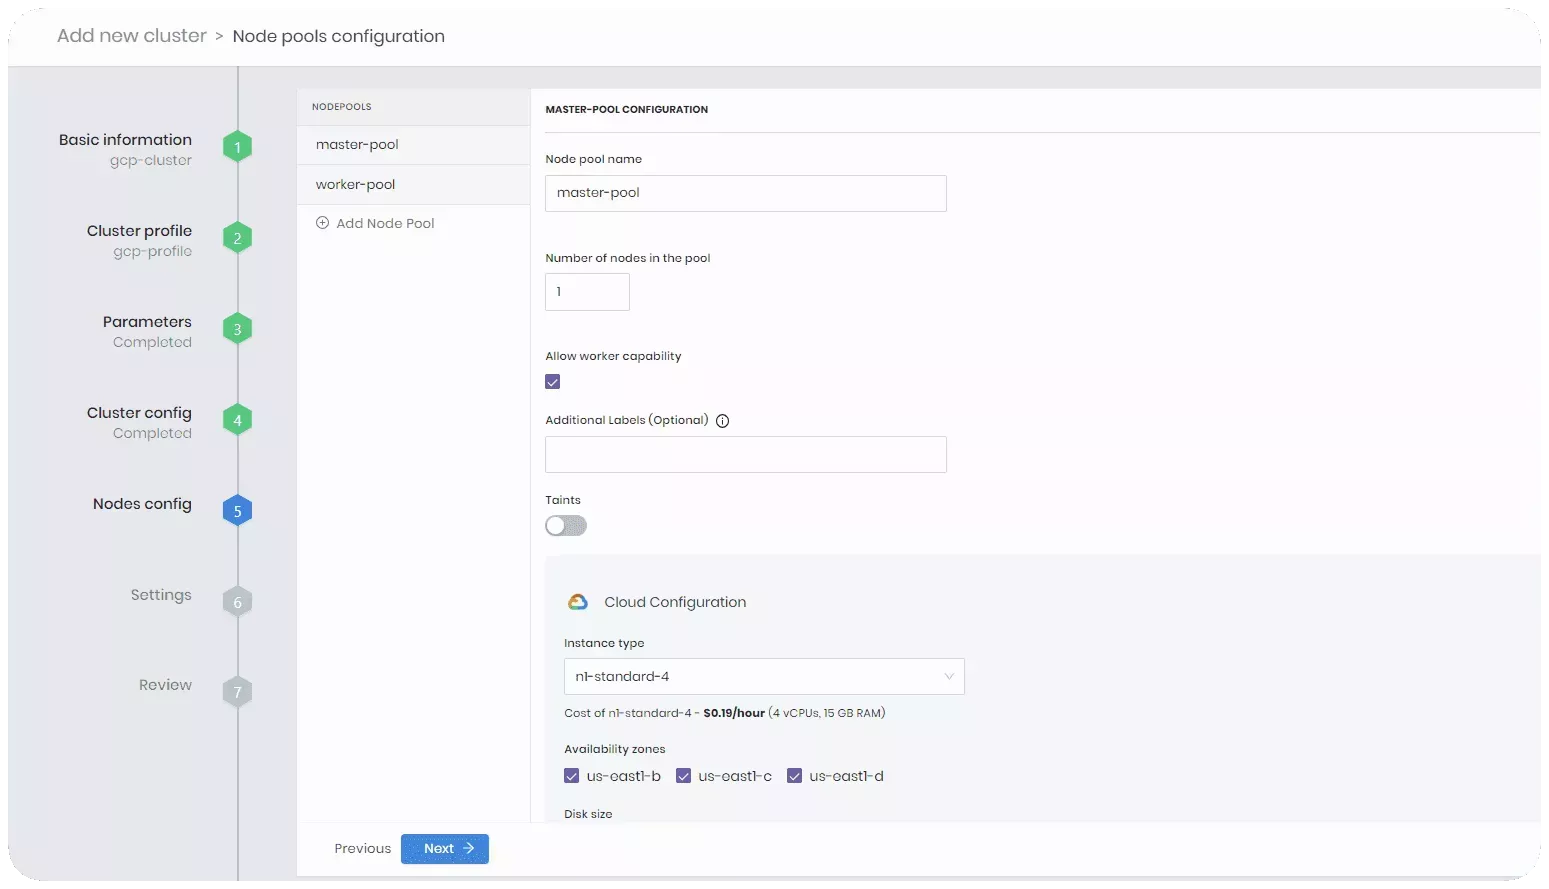Image resolution: width=1549 pixels, height=889 pixels.
Task: Open the Instance type dropdown
Action: (x=764, y=677)
